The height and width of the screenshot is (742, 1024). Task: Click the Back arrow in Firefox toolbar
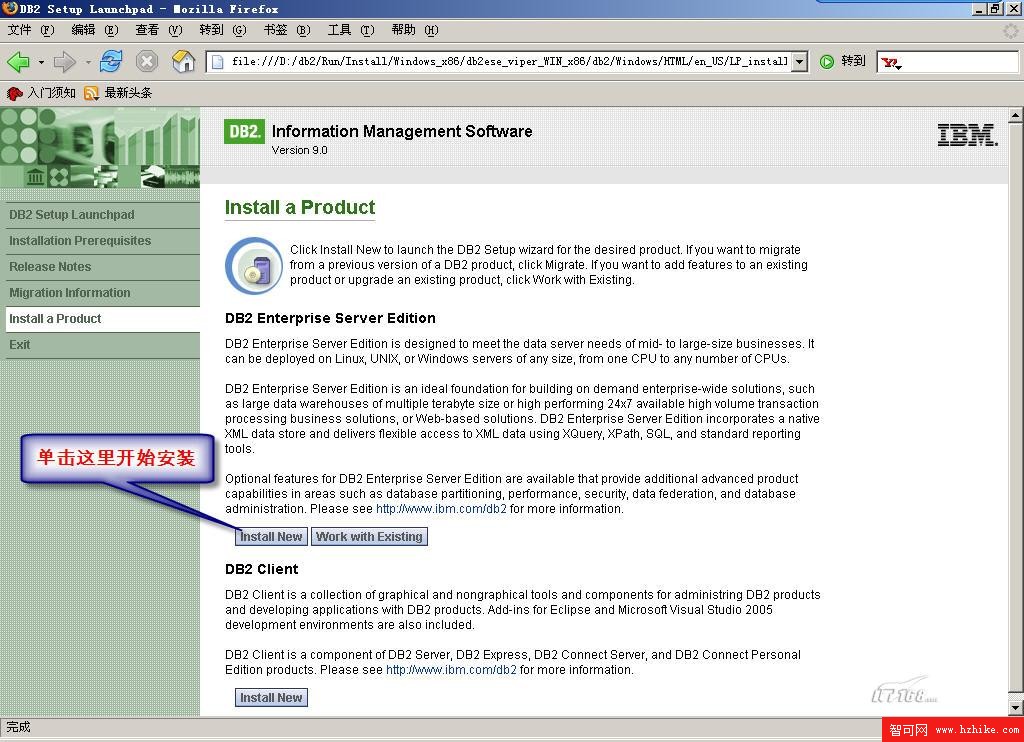tap(18, 62)
